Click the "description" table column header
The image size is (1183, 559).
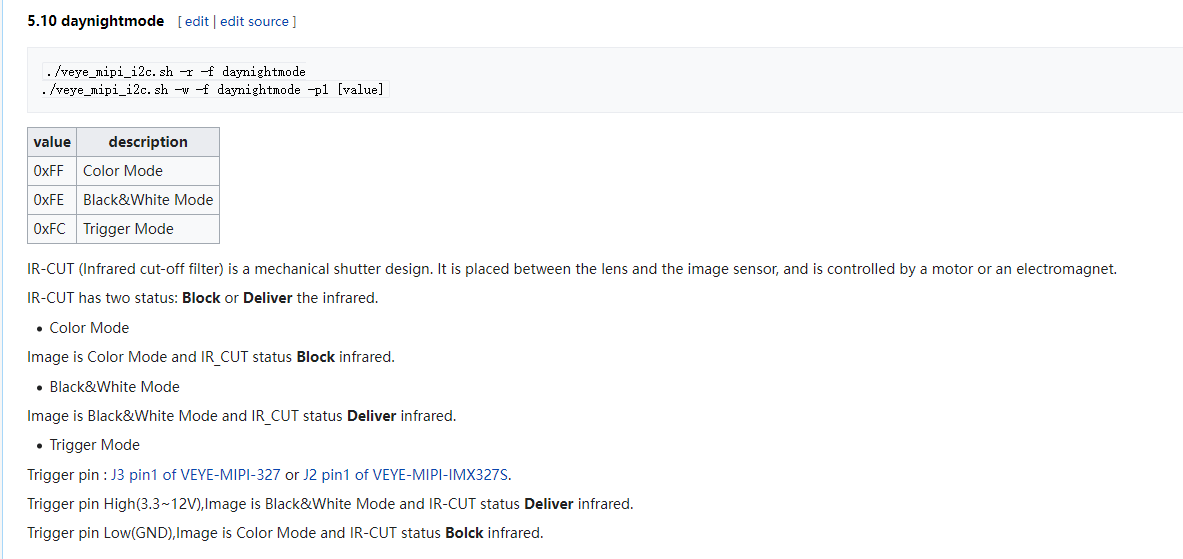point(148,142)
